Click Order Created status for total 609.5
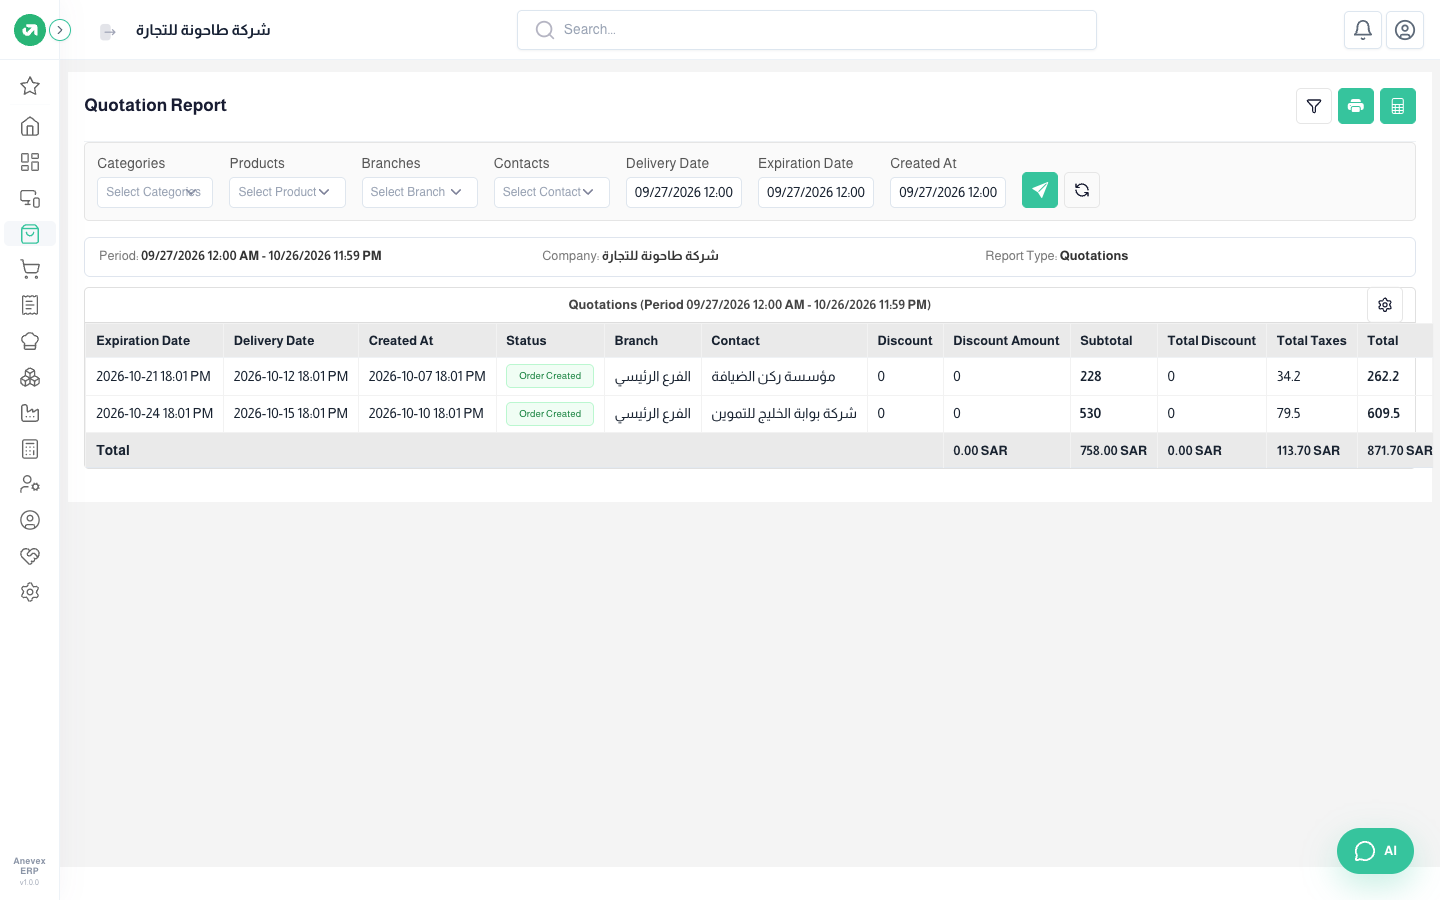Screen dimensions: 1440x900 coord(550,414)
